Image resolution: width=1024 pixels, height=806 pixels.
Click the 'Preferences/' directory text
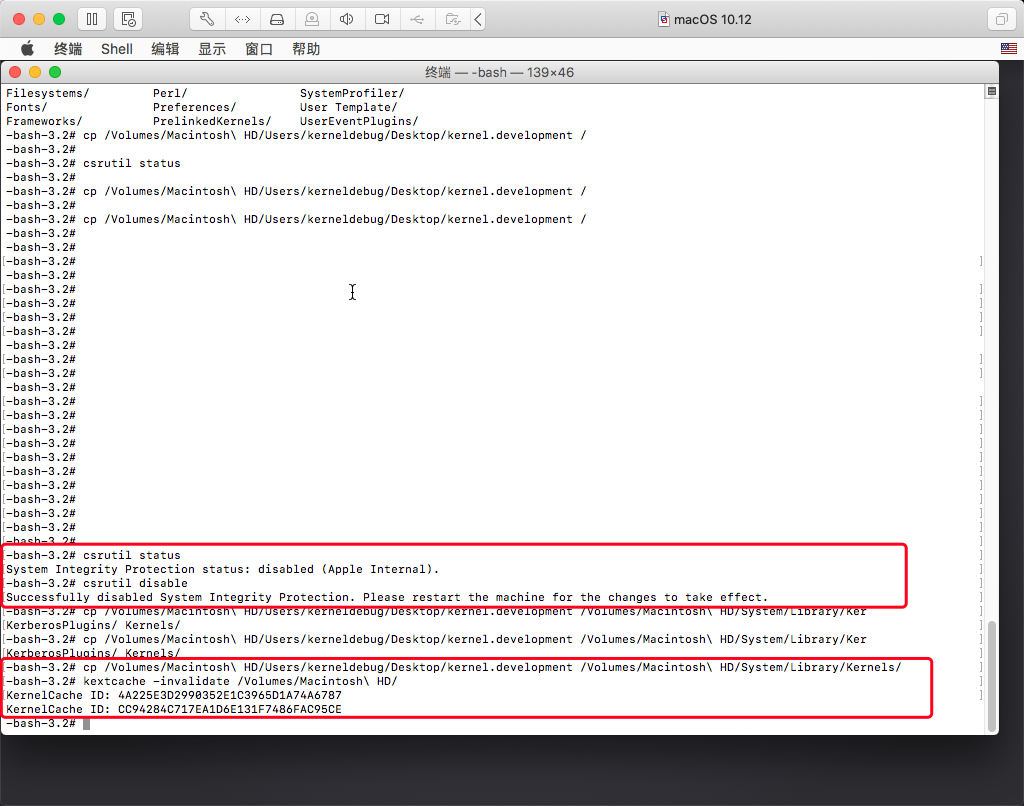[x=195, y=107]
